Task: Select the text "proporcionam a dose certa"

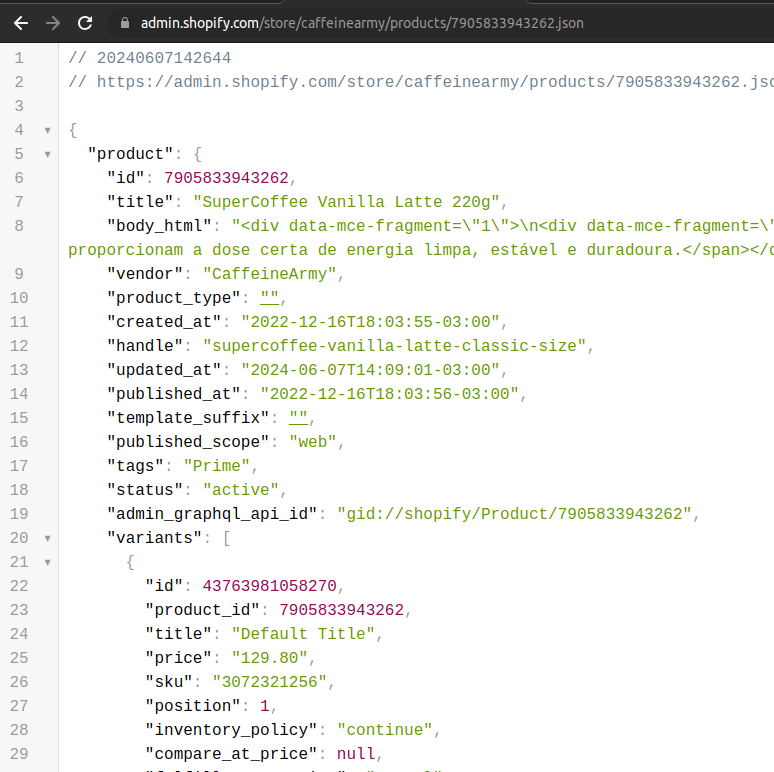Action: 188,250
